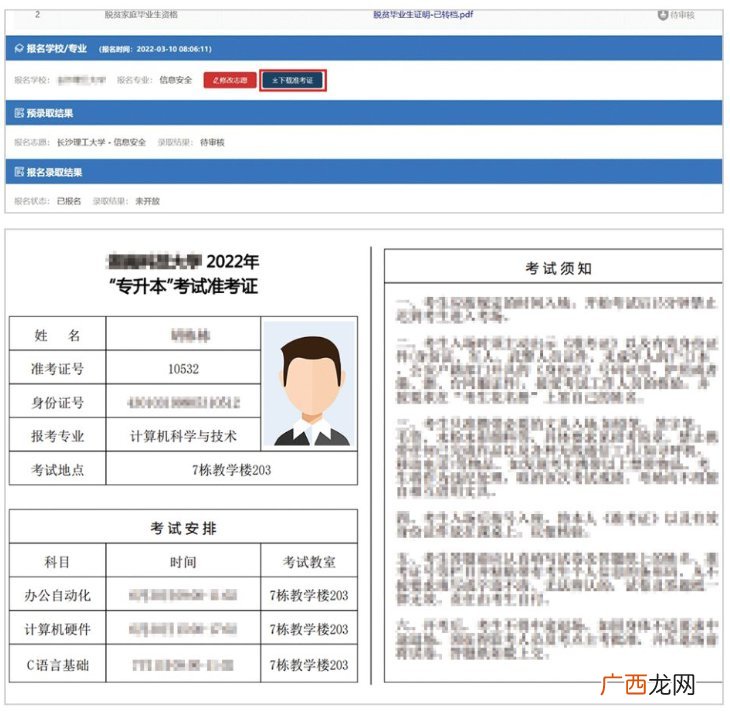730x713 pixels.
Task: Click the 身份证号 label cell
Action: (57, 402)
